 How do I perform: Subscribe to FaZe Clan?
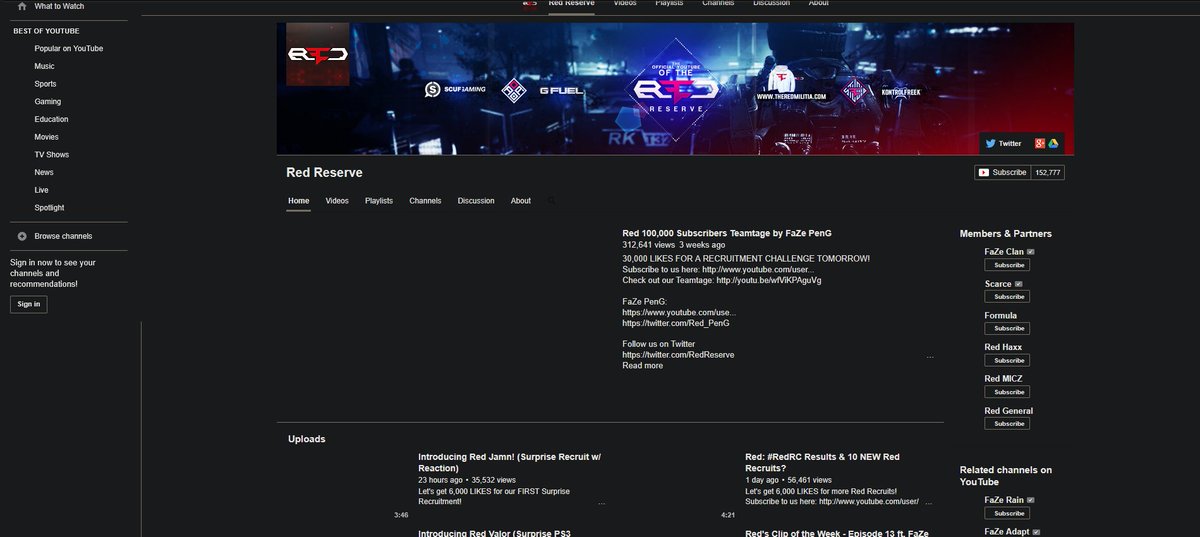(1009, 265)
